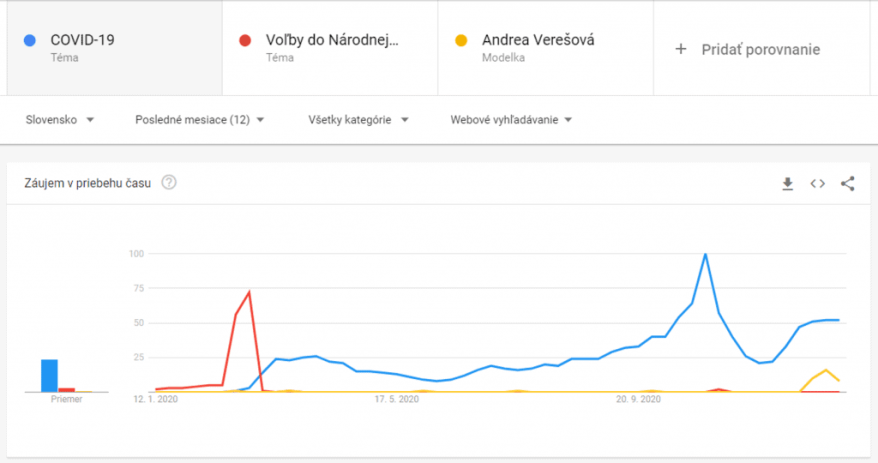Viewport: 878px width, 463px height.
Task: Click the plus icon to add comparison
Action: 680,49
